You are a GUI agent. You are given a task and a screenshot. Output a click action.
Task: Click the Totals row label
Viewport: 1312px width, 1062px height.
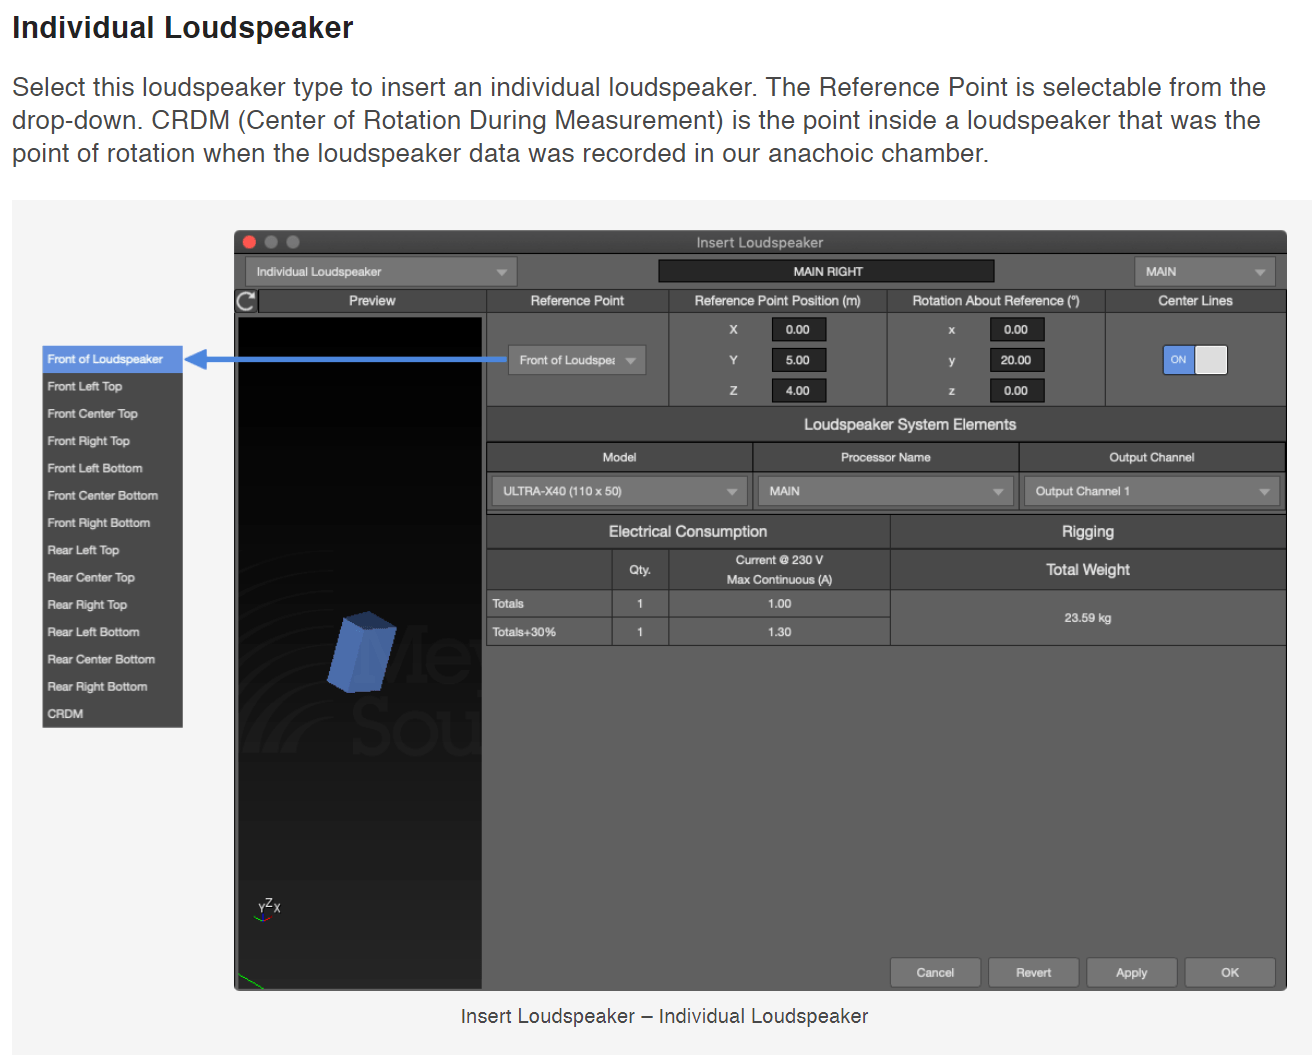508,604
